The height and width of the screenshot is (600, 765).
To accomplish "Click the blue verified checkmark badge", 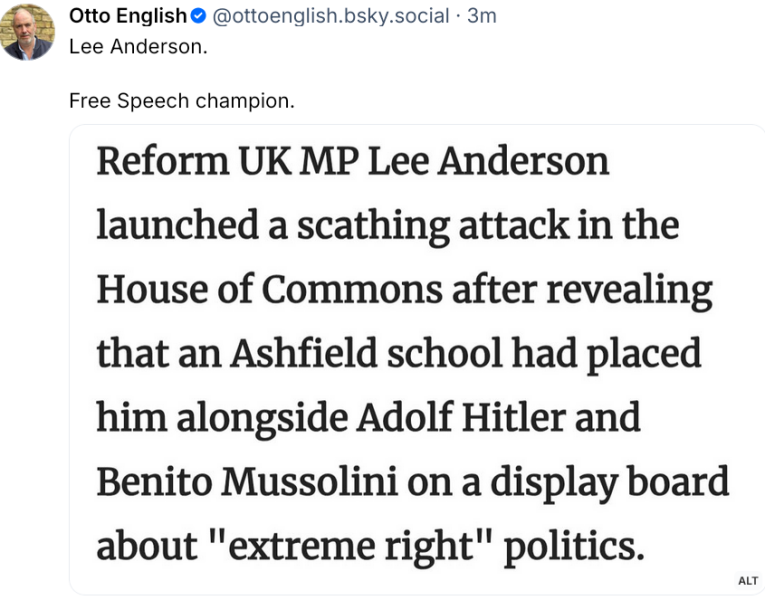I will click(x=199, y=17).
